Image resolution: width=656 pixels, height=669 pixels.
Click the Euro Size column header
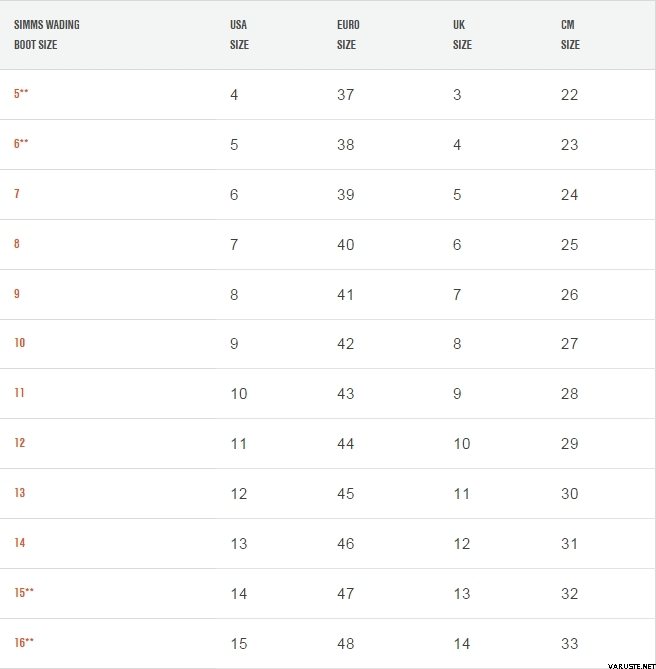click(x=348, y=35)
